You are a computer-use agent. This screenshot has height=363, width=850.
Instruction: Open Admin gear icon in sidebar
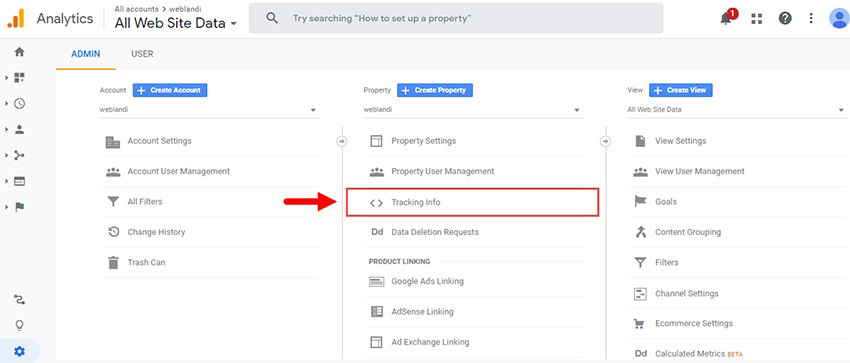[x=20, y=351]
